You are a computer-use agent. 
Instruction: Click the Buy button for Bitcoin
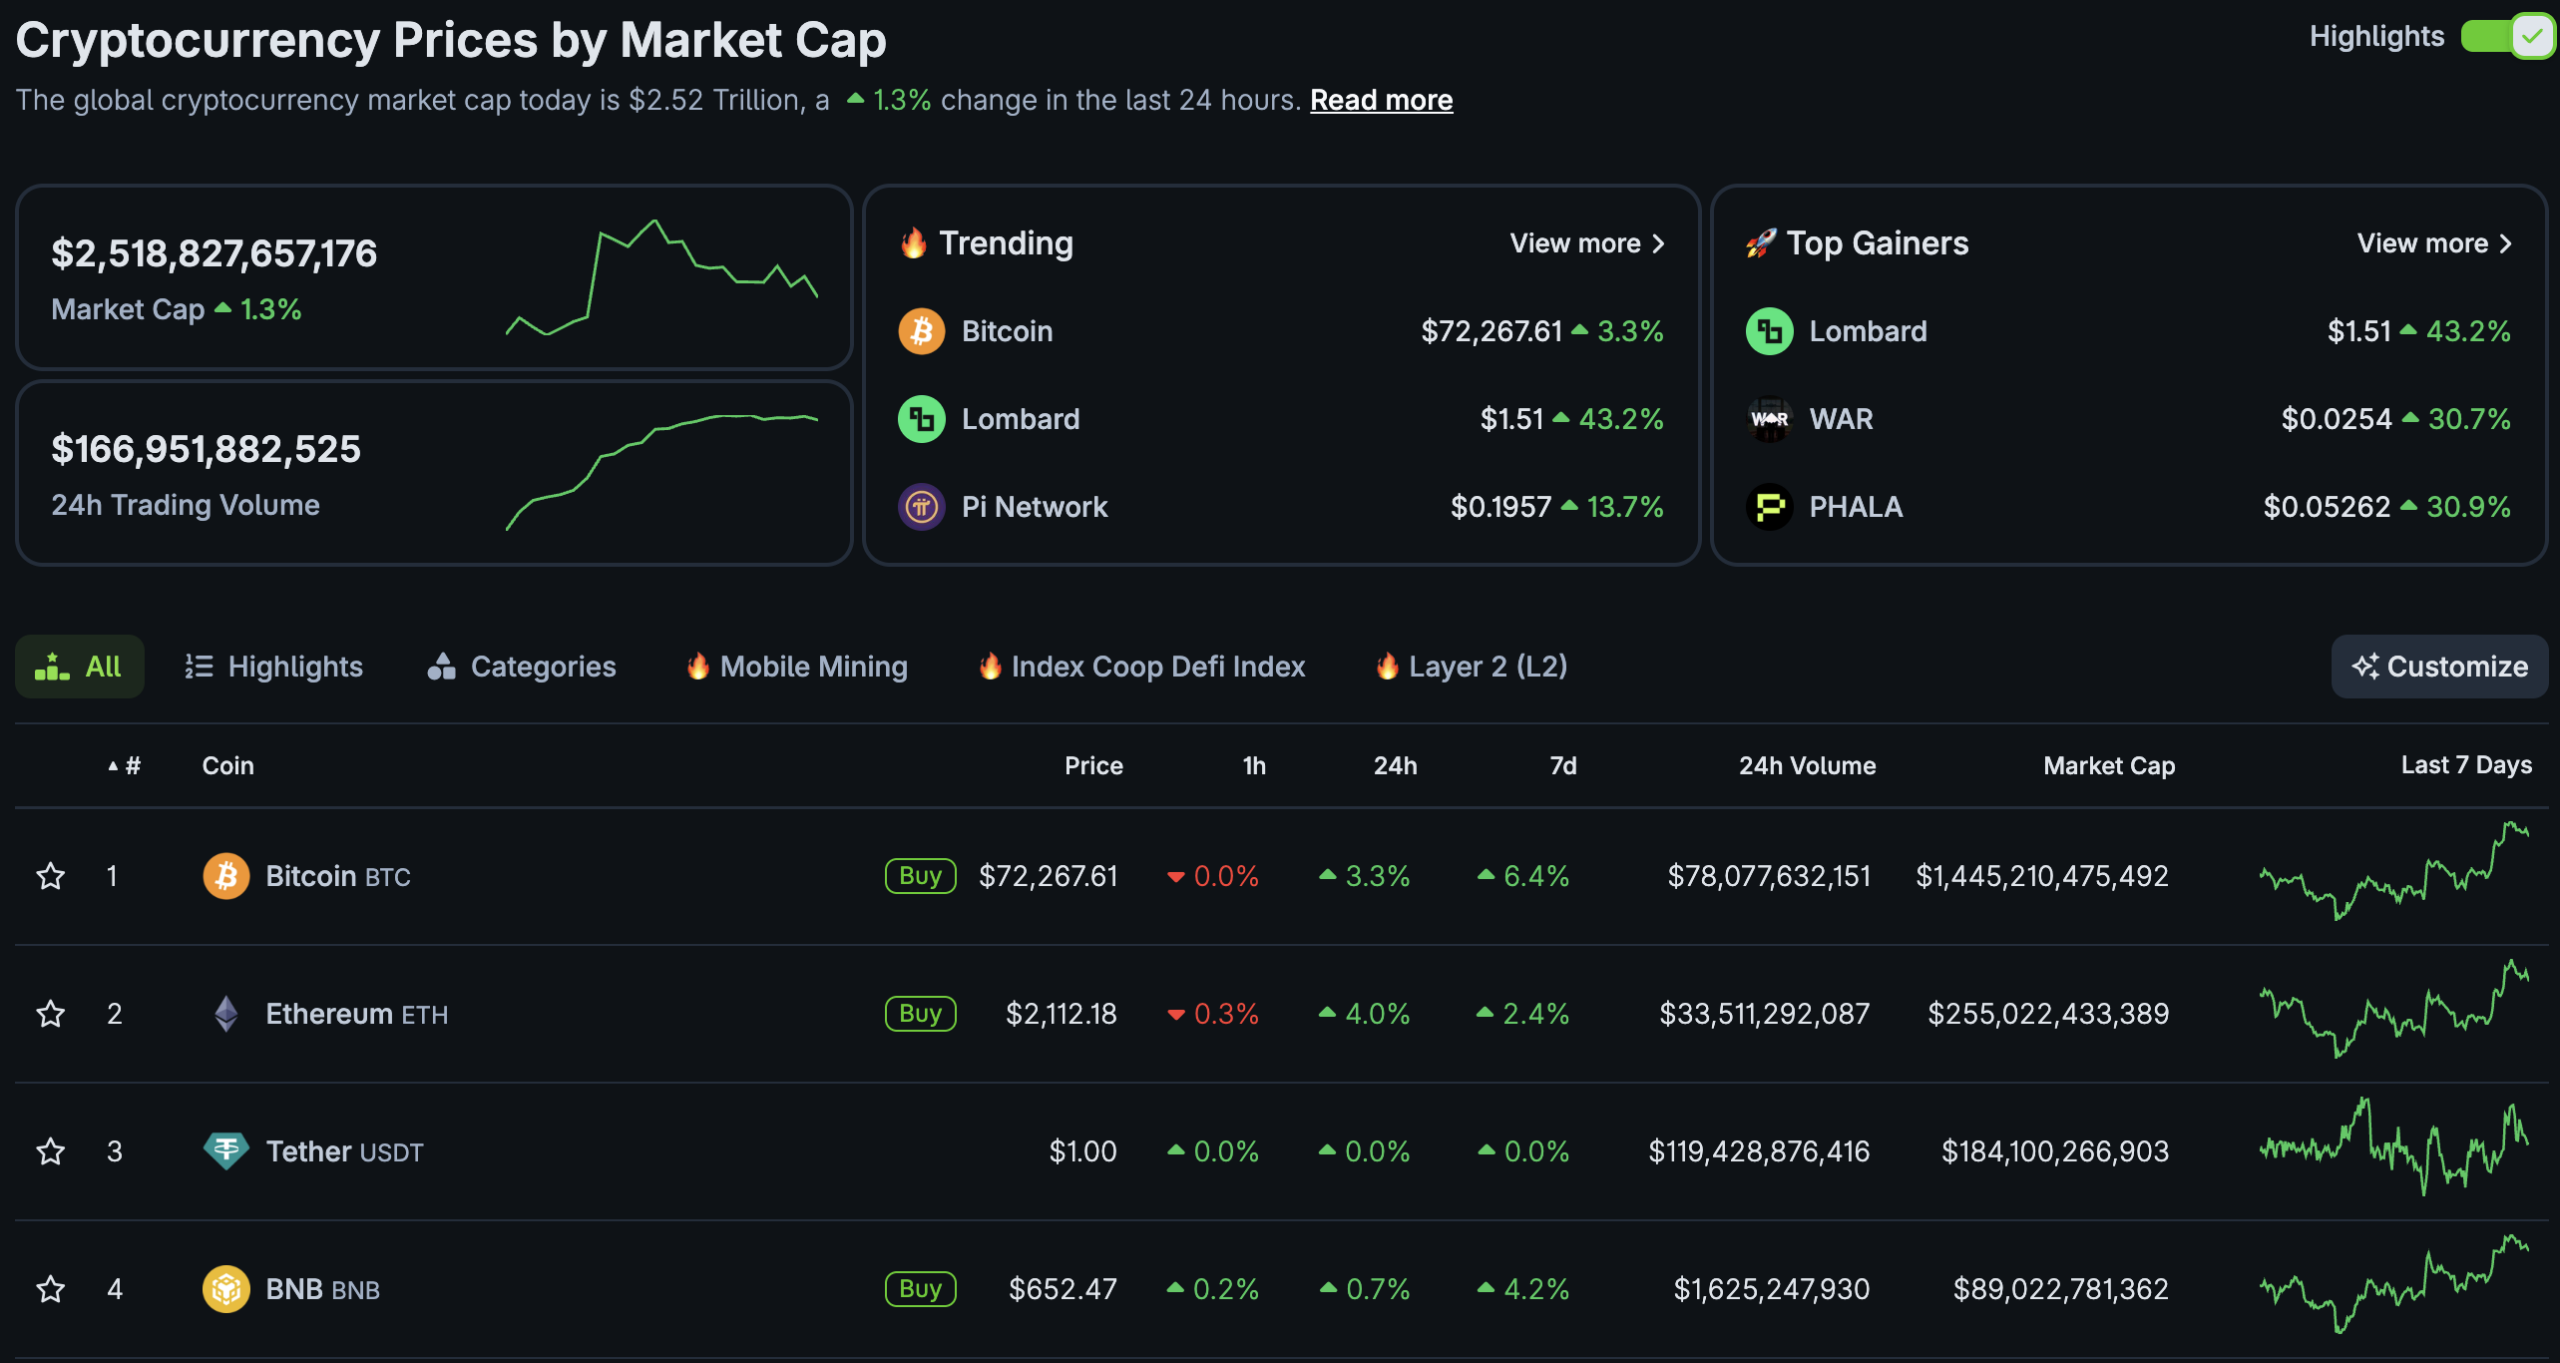(920, 876)
